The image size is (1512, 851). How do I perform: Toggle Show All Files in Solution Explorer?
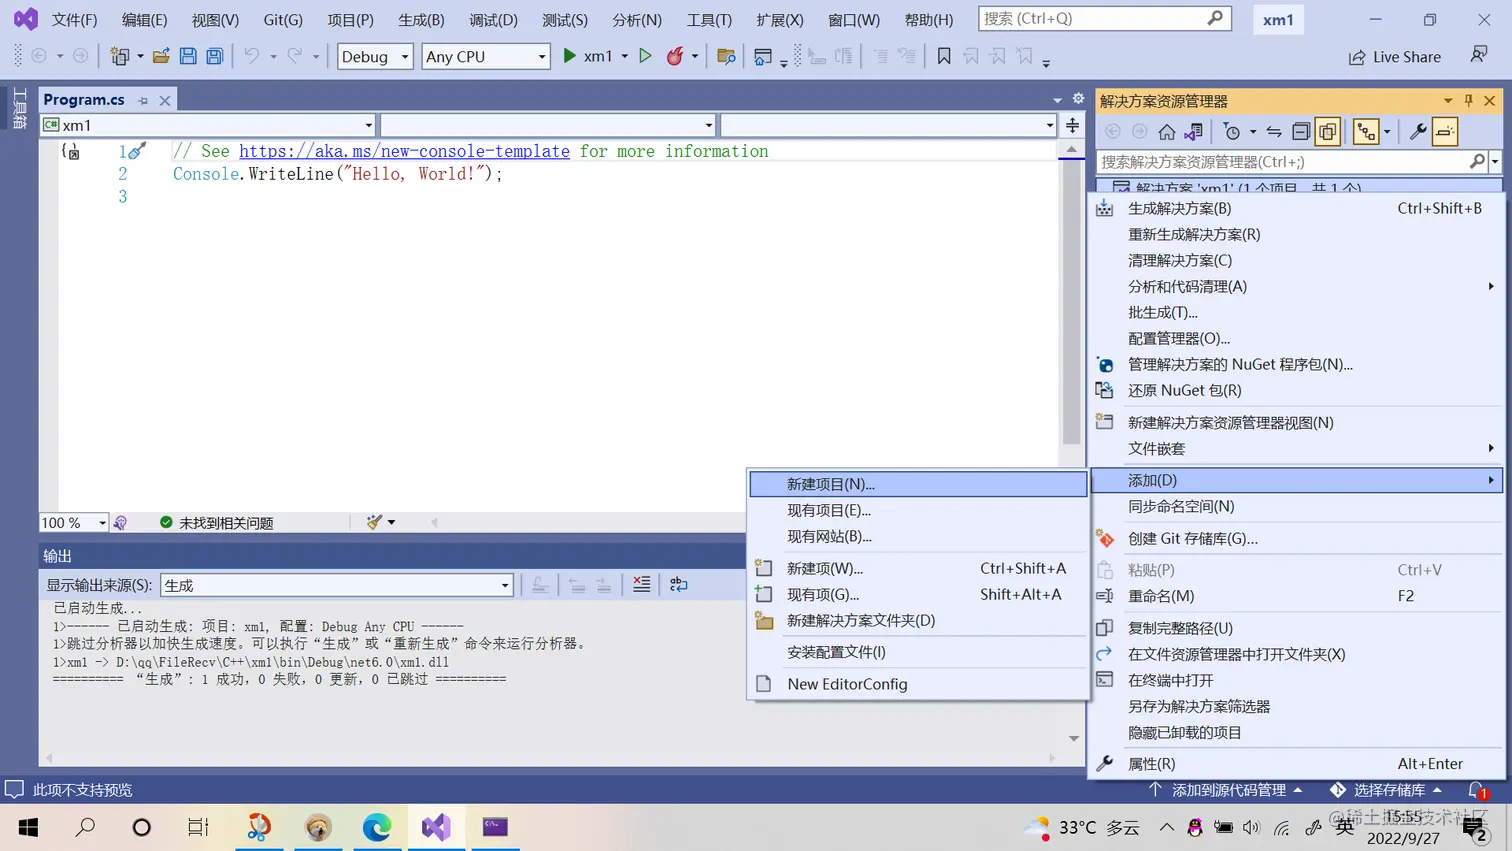[x=1328, y=132]
